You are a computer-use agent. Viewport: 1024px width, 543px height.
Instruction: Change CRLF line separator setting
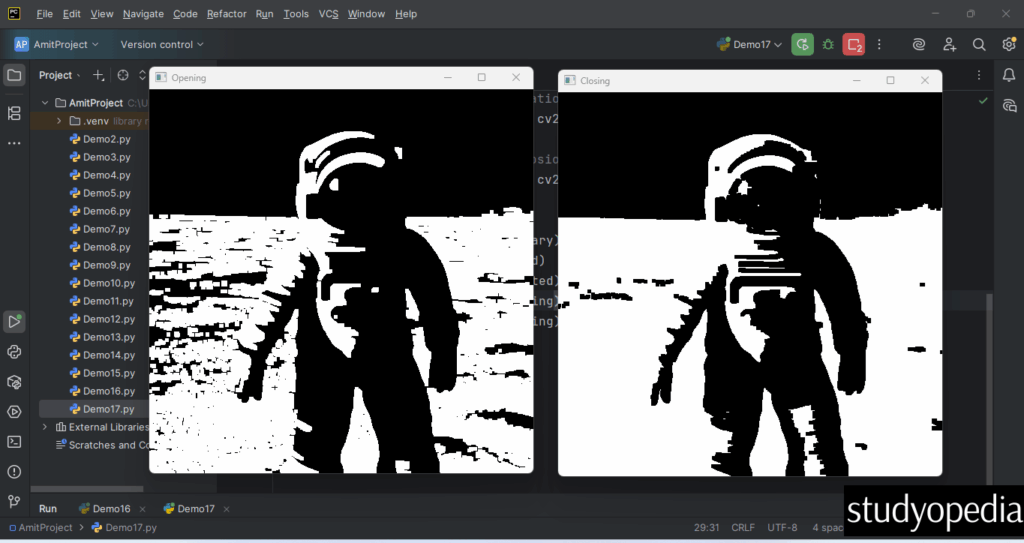743,527
